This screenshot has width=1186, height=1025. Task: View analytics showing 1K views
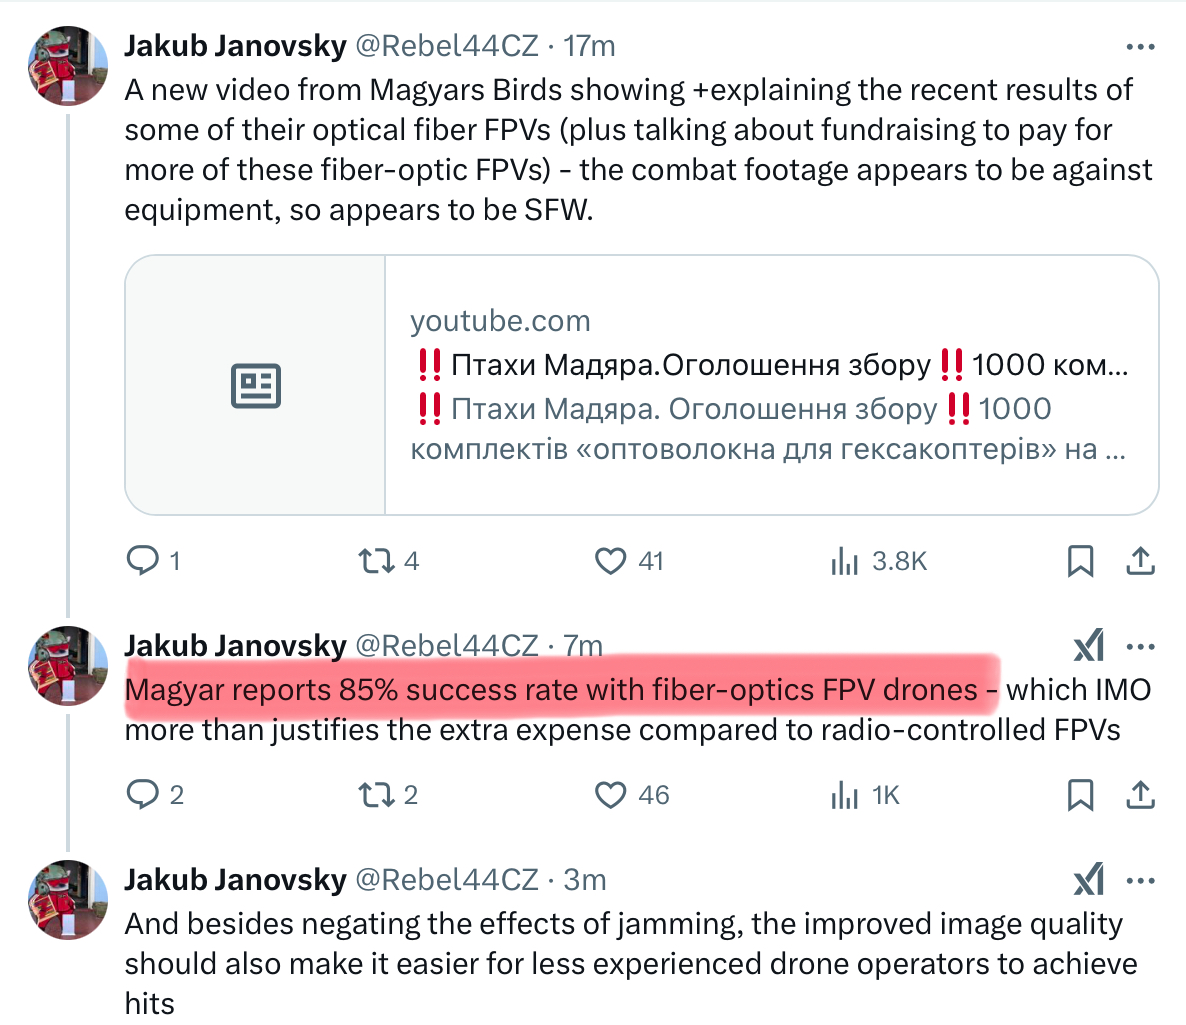(x=845, y=796)
